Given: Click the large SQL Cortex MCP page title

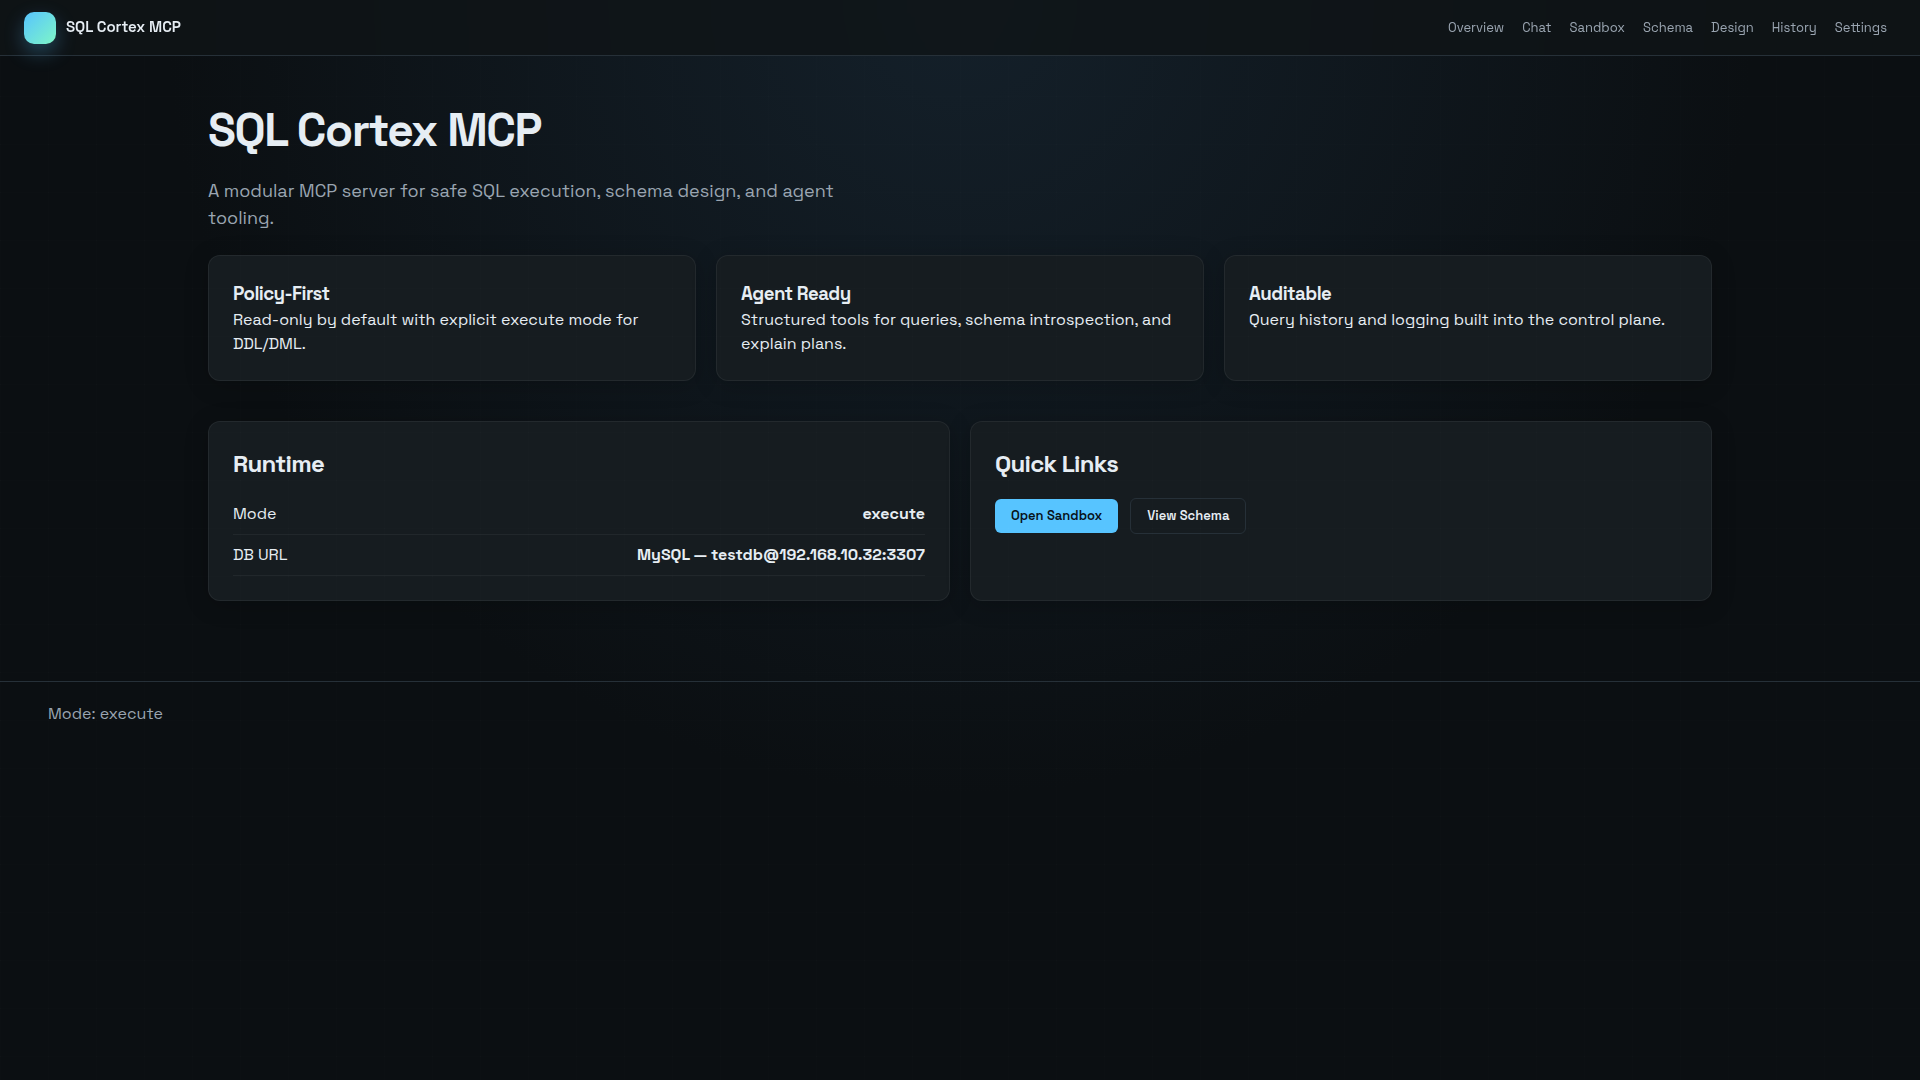Looking at the screenshot, I should point(375,131).
